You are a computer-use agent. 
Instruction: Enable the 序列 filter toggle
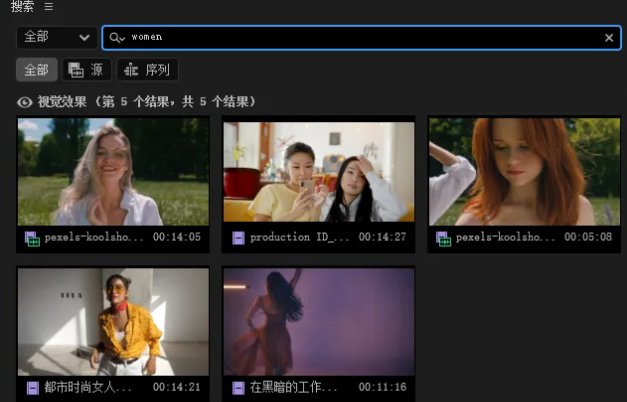pos(147,70)
